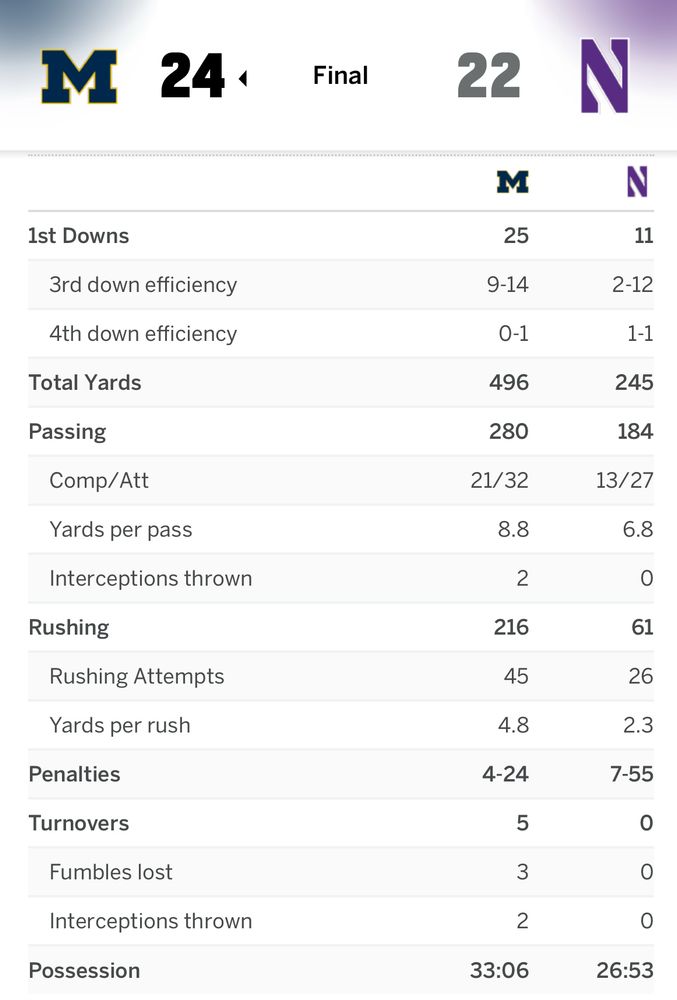
Task: Select the Total Yards row
Action: tap(84, 383)
